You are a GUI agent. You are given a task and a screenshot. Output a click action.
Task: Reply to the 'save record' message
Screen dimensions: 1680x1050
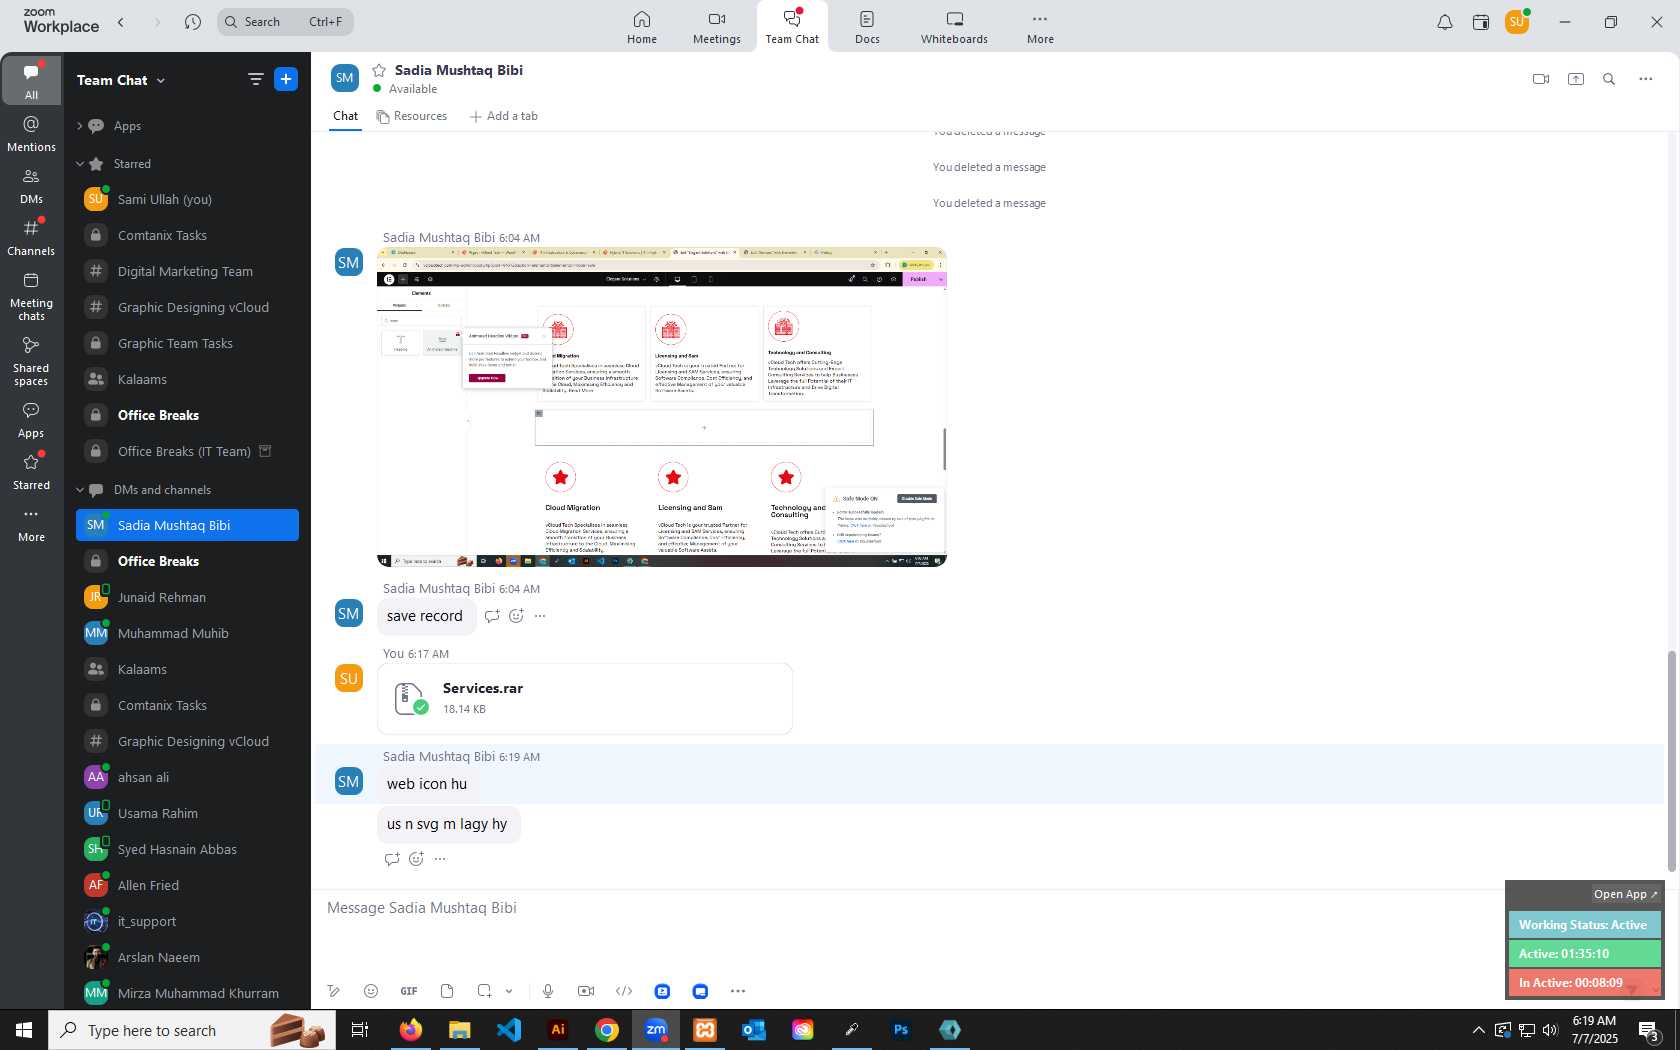pyautogui.click(x=492, y=616)
